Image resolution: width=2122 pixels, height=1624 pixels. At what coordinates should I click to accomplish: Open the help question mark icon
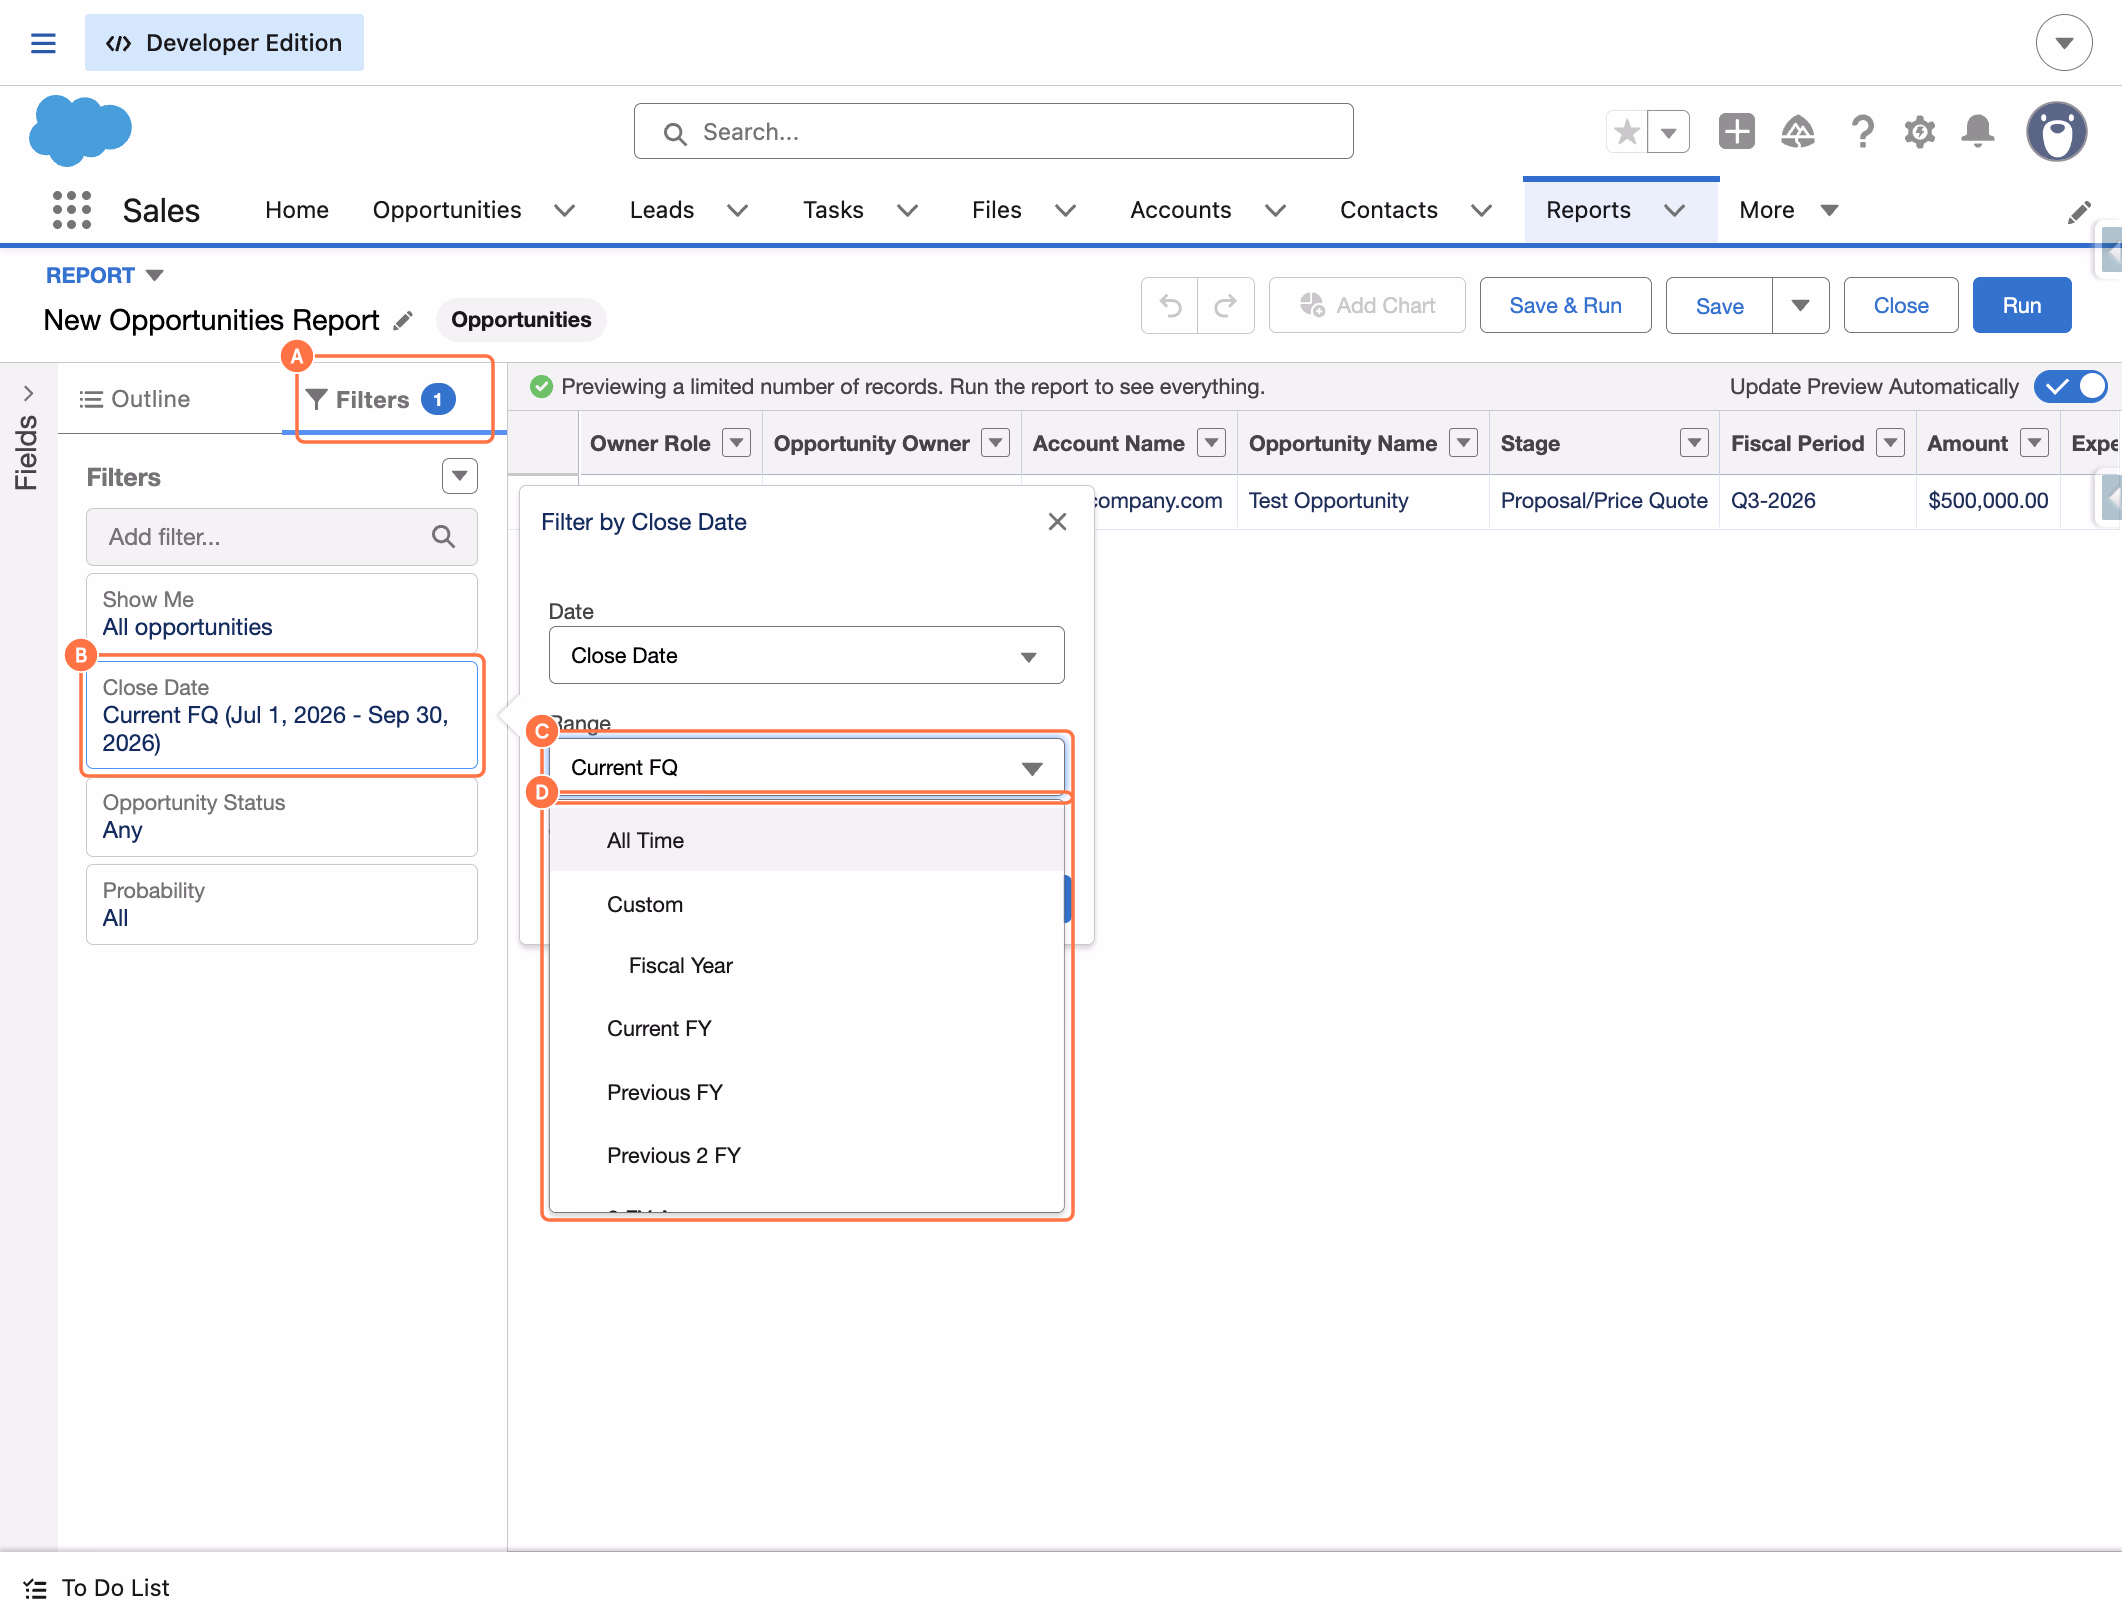tap(1862, 131)
